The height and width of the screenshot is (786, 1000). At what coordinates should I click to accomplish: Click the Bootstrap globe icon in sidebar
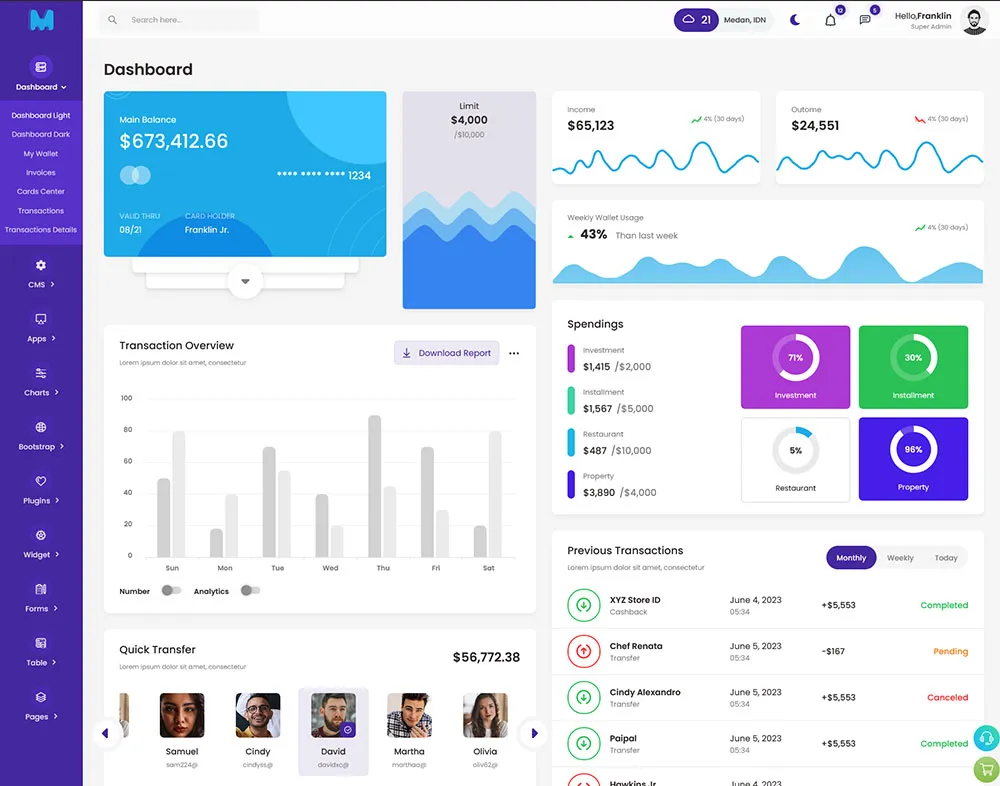(x=41, y=427)
